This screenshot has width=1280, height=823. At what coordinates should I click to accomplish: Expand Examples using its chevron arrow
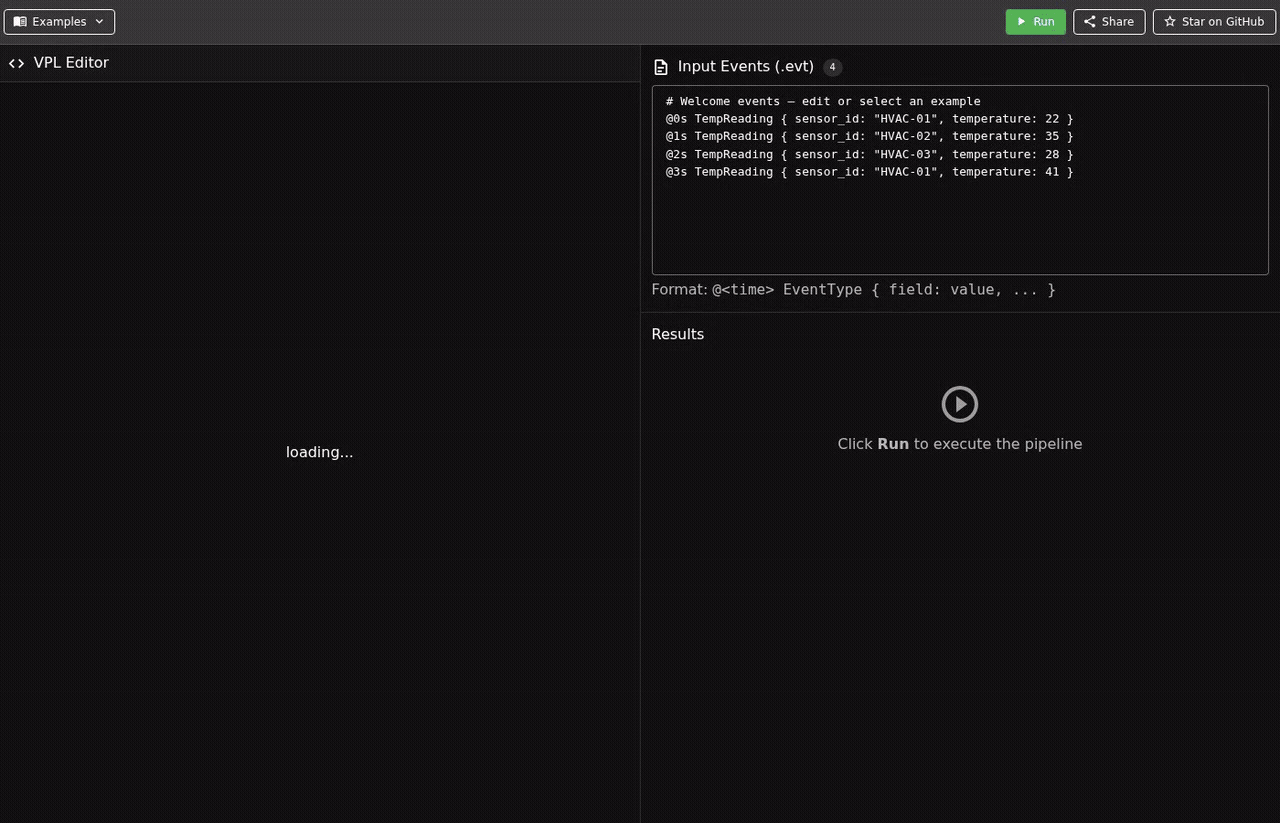(x=99, y=21)
